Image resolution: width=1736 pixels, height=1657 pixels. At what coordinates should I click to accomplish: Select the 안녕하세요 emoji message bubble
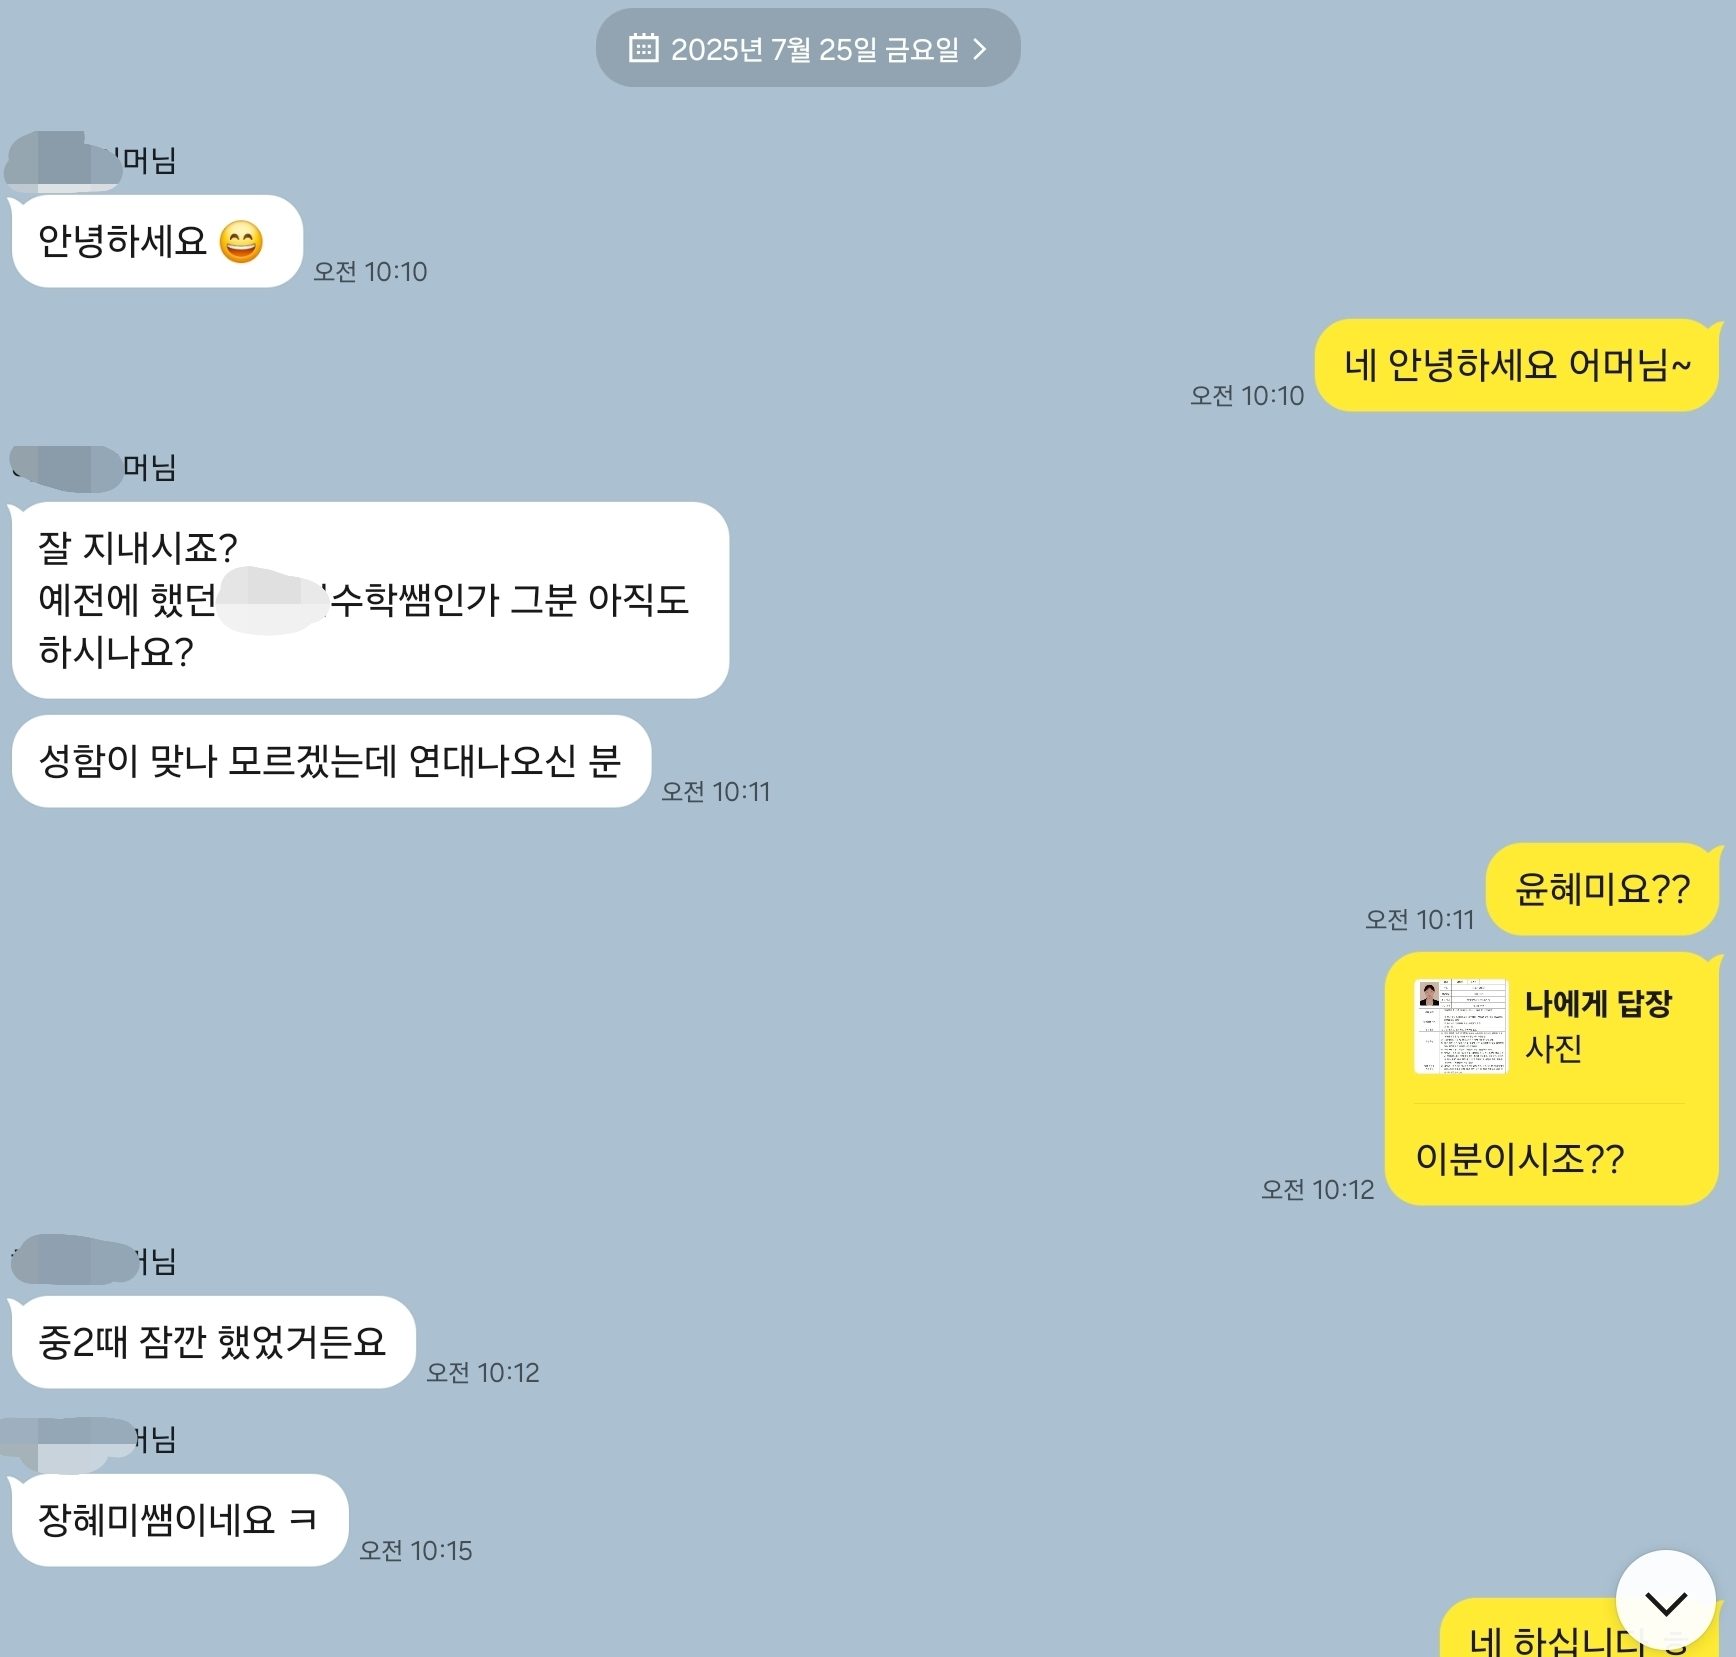tap(156, 242)
